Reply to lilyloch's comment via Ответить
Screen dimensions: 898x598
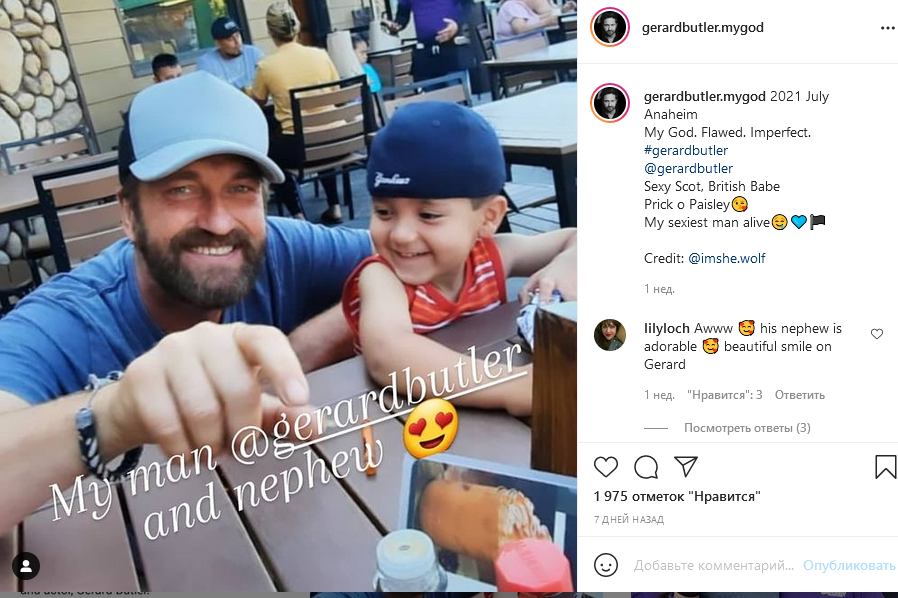(x=799, y=395)
